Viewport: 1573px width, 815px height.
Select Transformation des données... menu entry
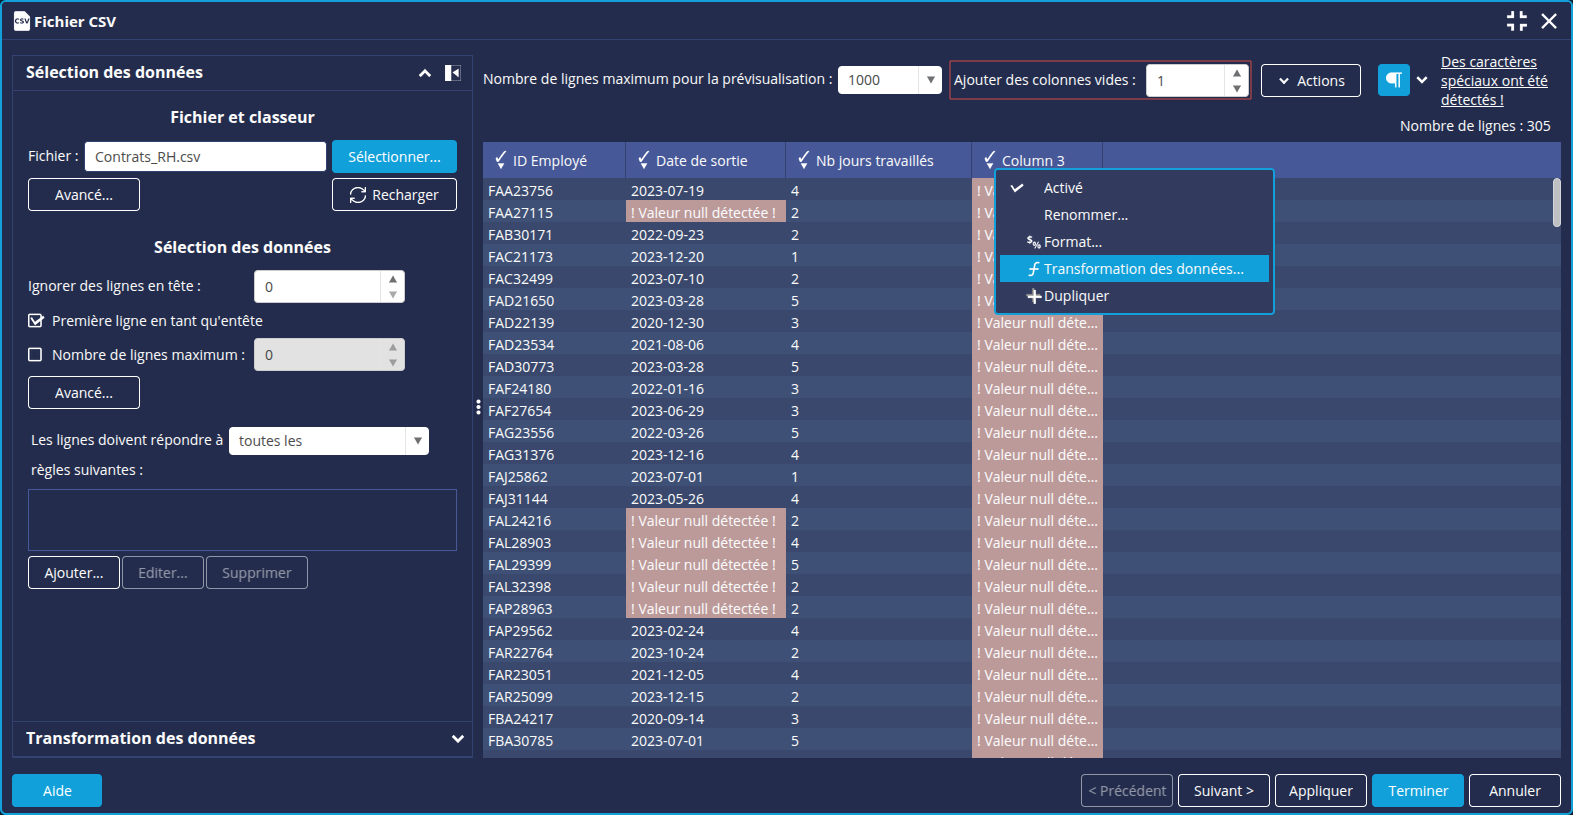(x=1142, y=269)
